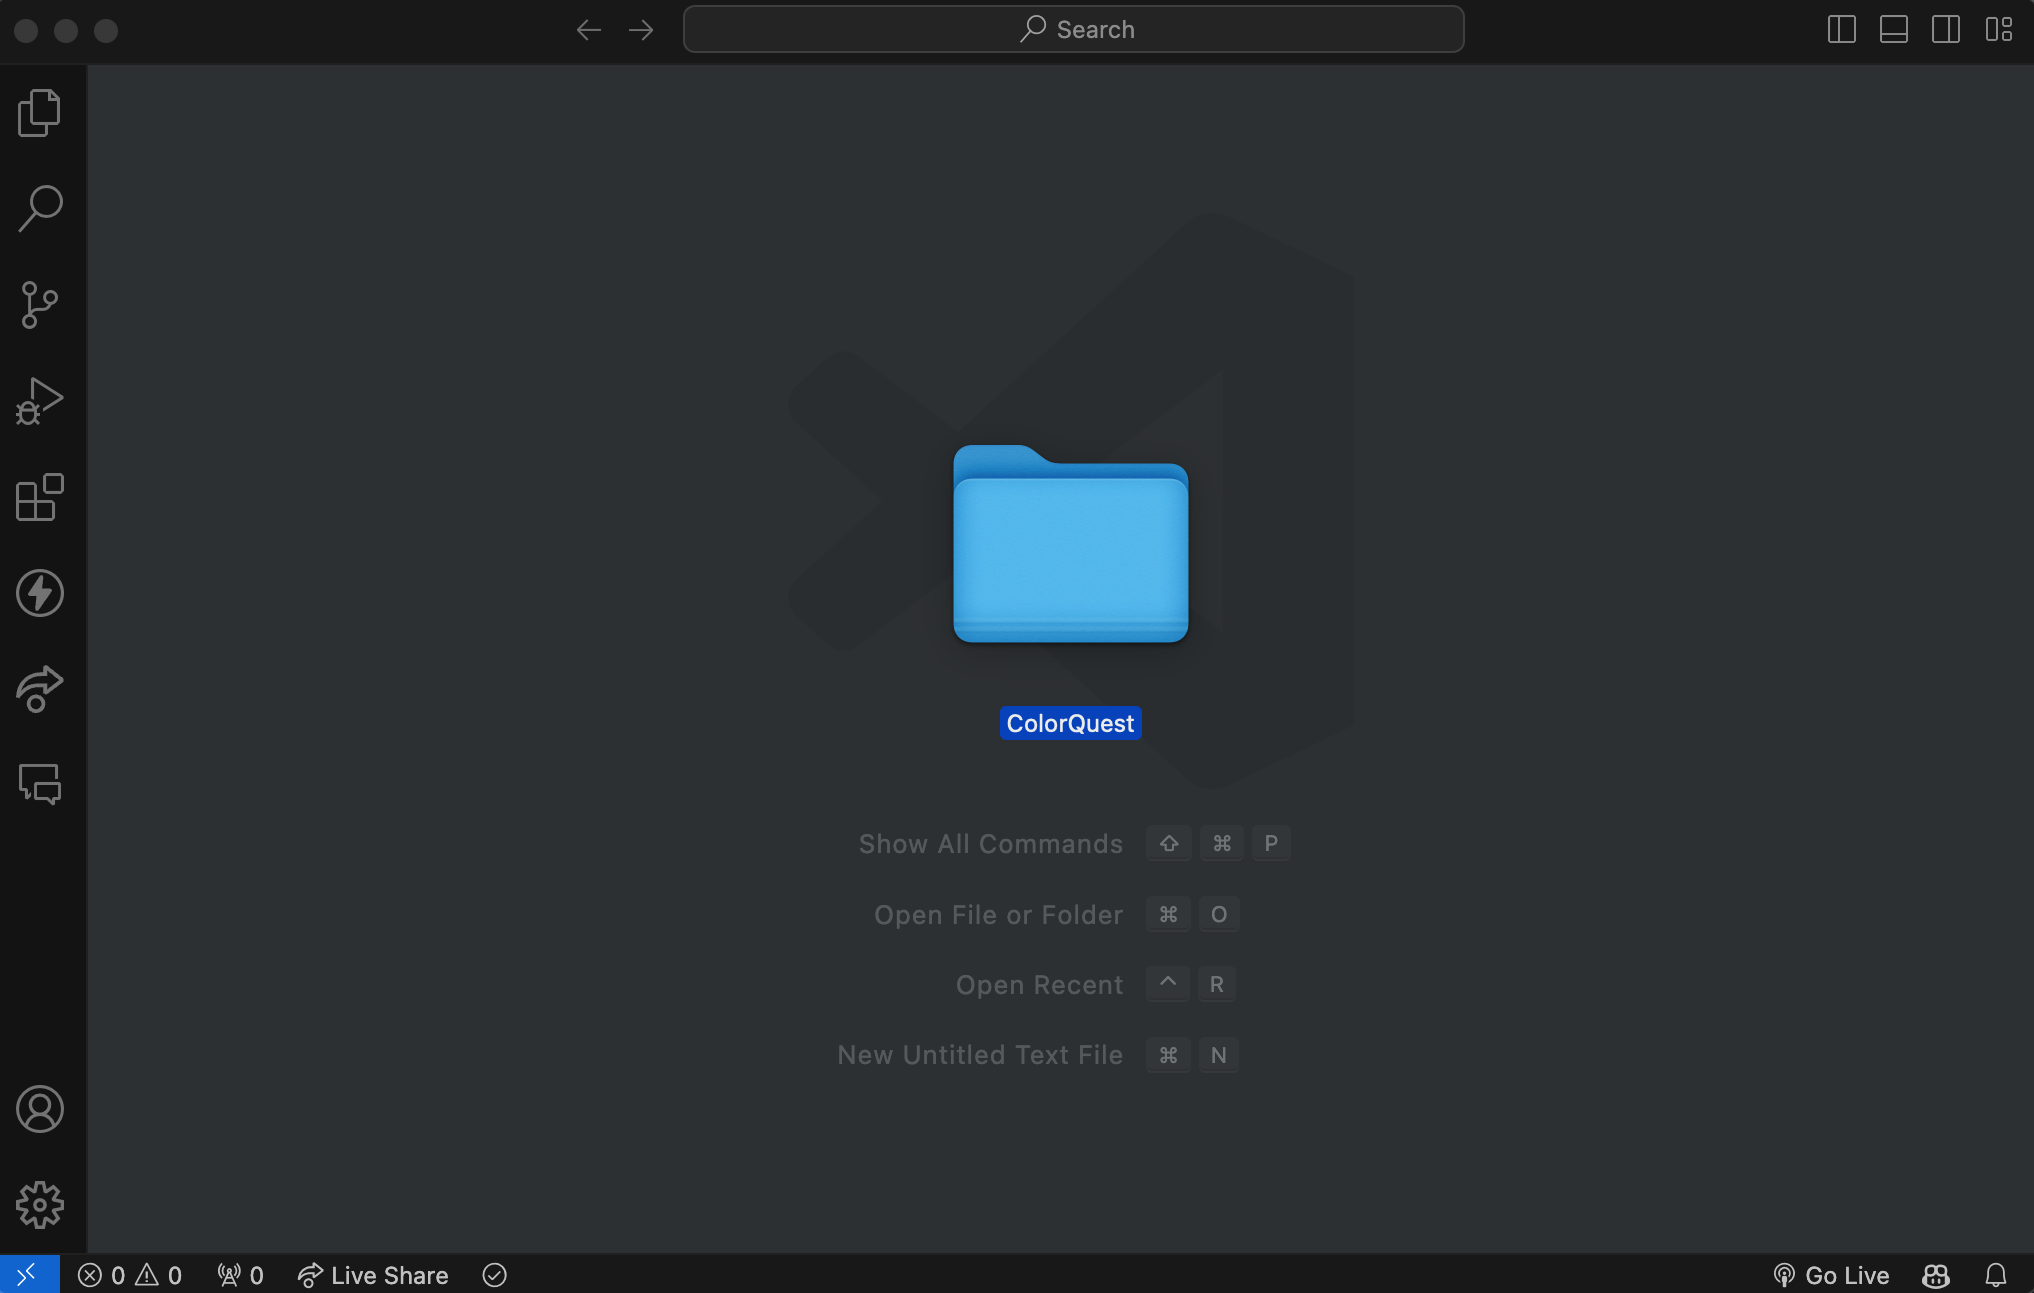Image resolution: width=2034 pixels, height=1293 pixels.
Task: Go back with the left arrow
Action: pos(589,30)
